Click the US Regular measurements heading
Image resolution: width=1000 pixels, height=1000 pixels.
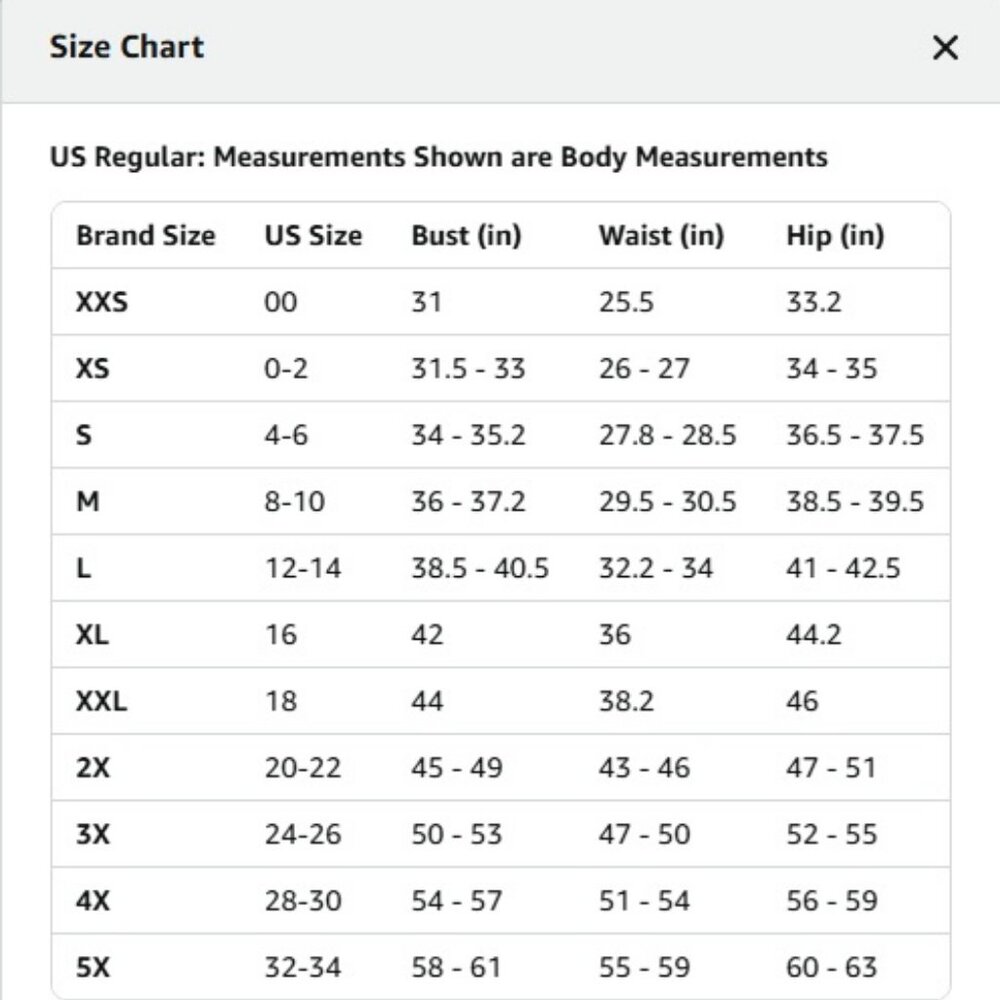(x=438, y=157)
